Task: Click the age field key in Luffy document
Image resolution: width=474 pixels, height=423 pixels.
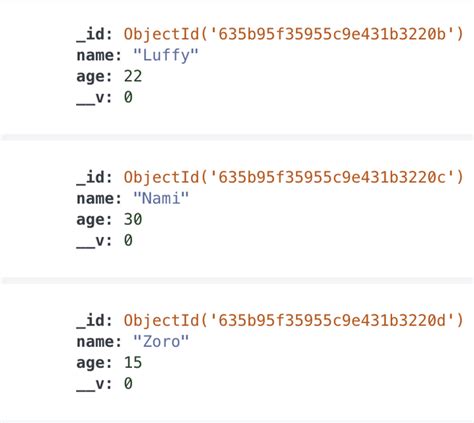Action: (x=94, y=77)
